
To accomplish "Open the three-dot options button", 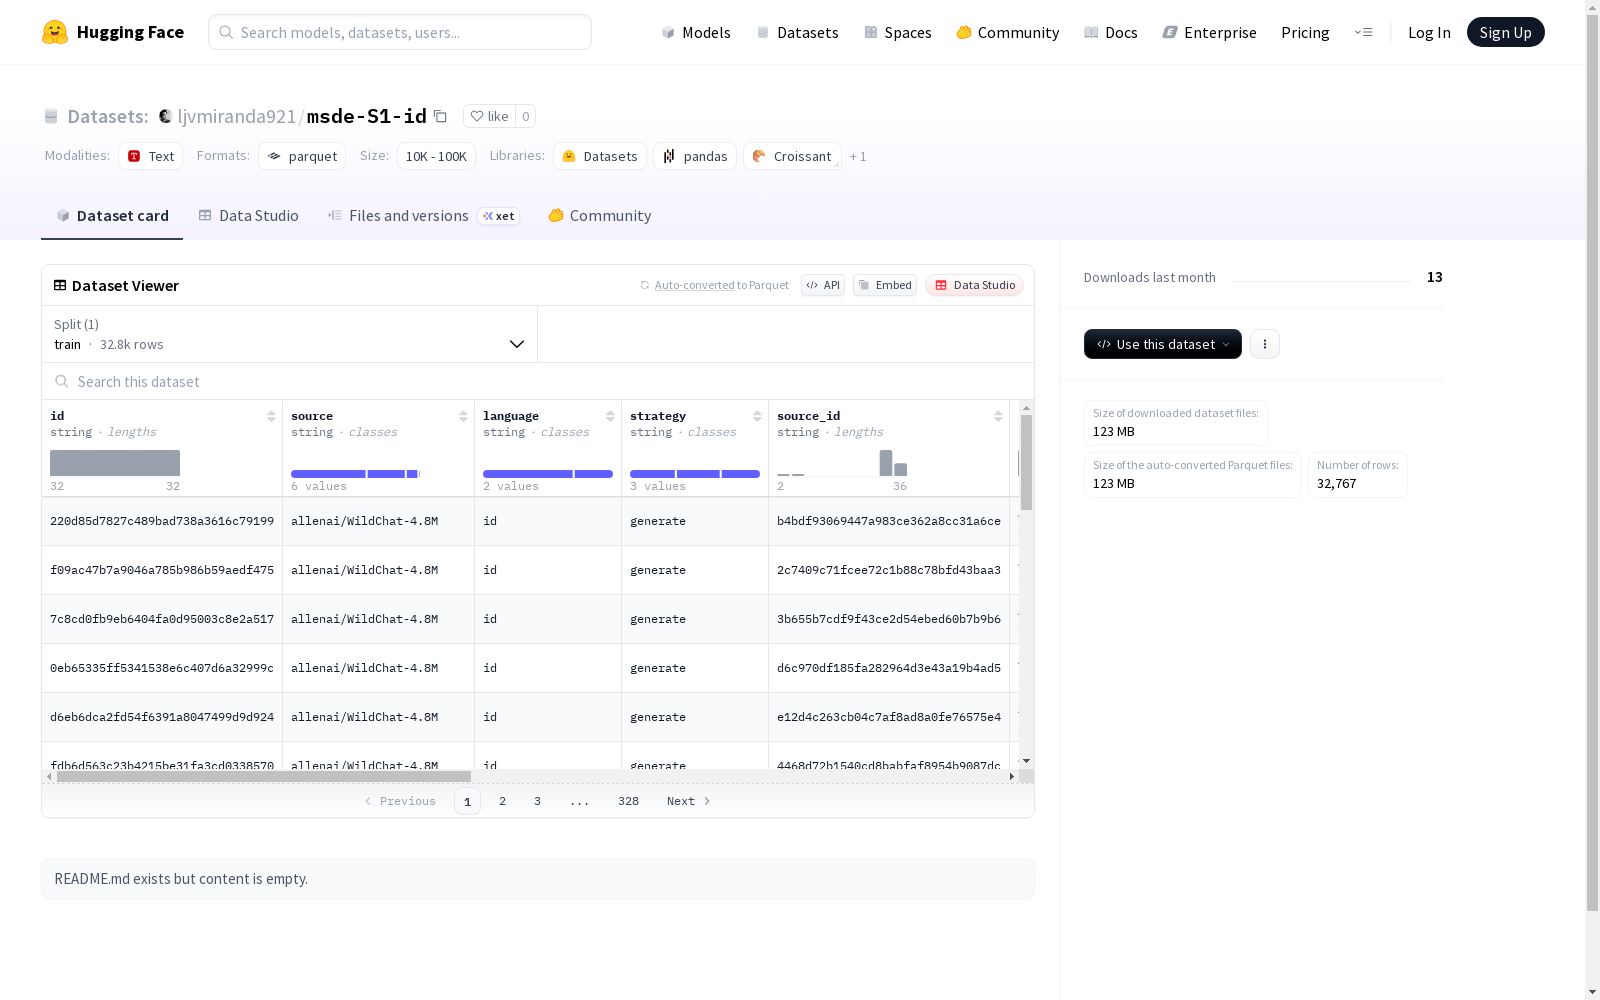I will (1265, 344).
